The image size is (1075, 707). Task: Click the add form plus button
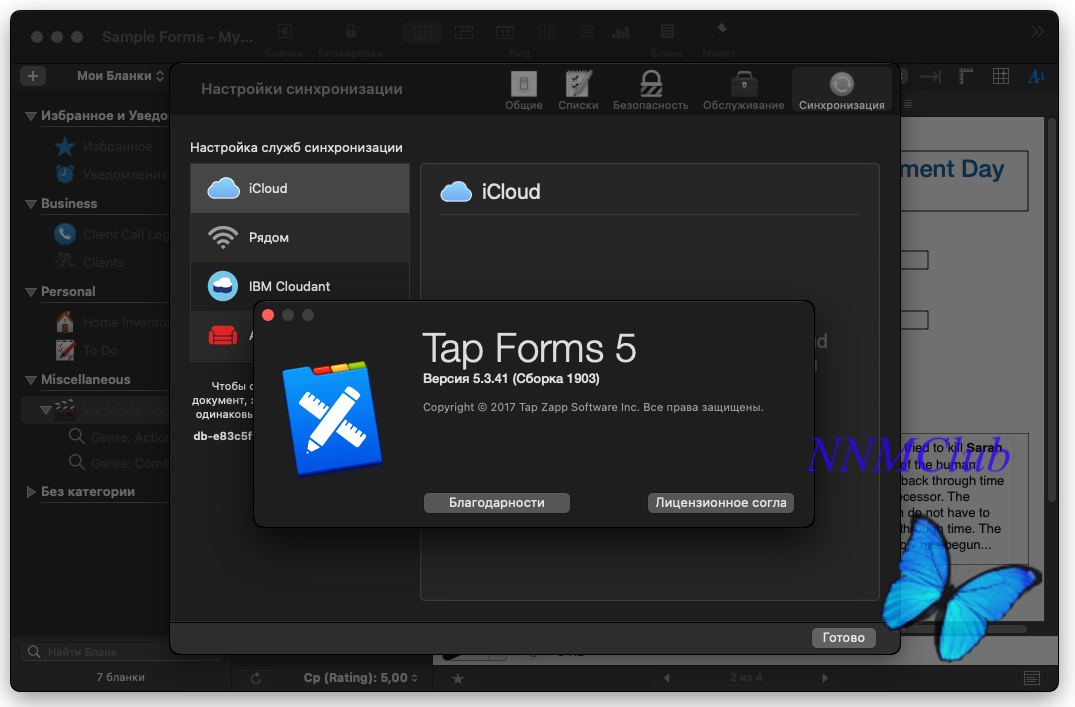coord(33,75)
